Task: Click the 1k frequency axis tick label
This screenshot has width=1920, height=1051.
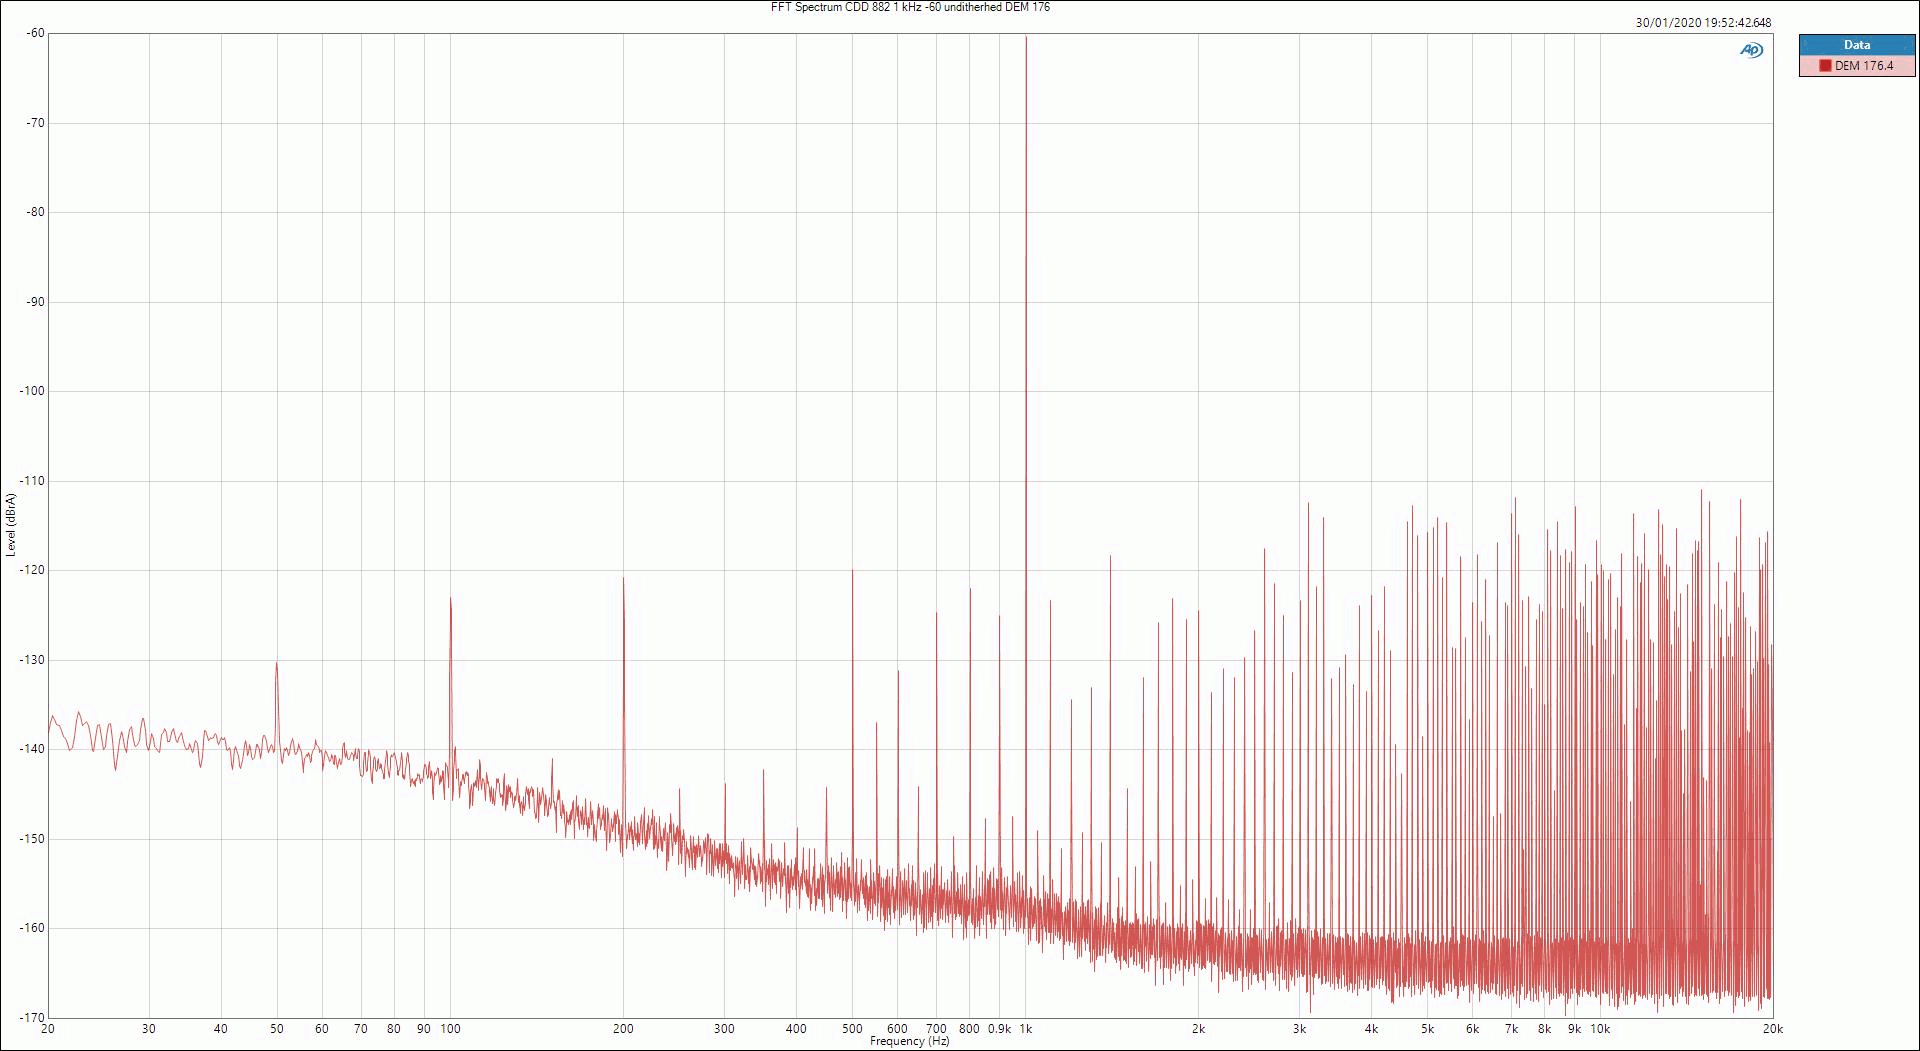Action: [1026, 1029]
